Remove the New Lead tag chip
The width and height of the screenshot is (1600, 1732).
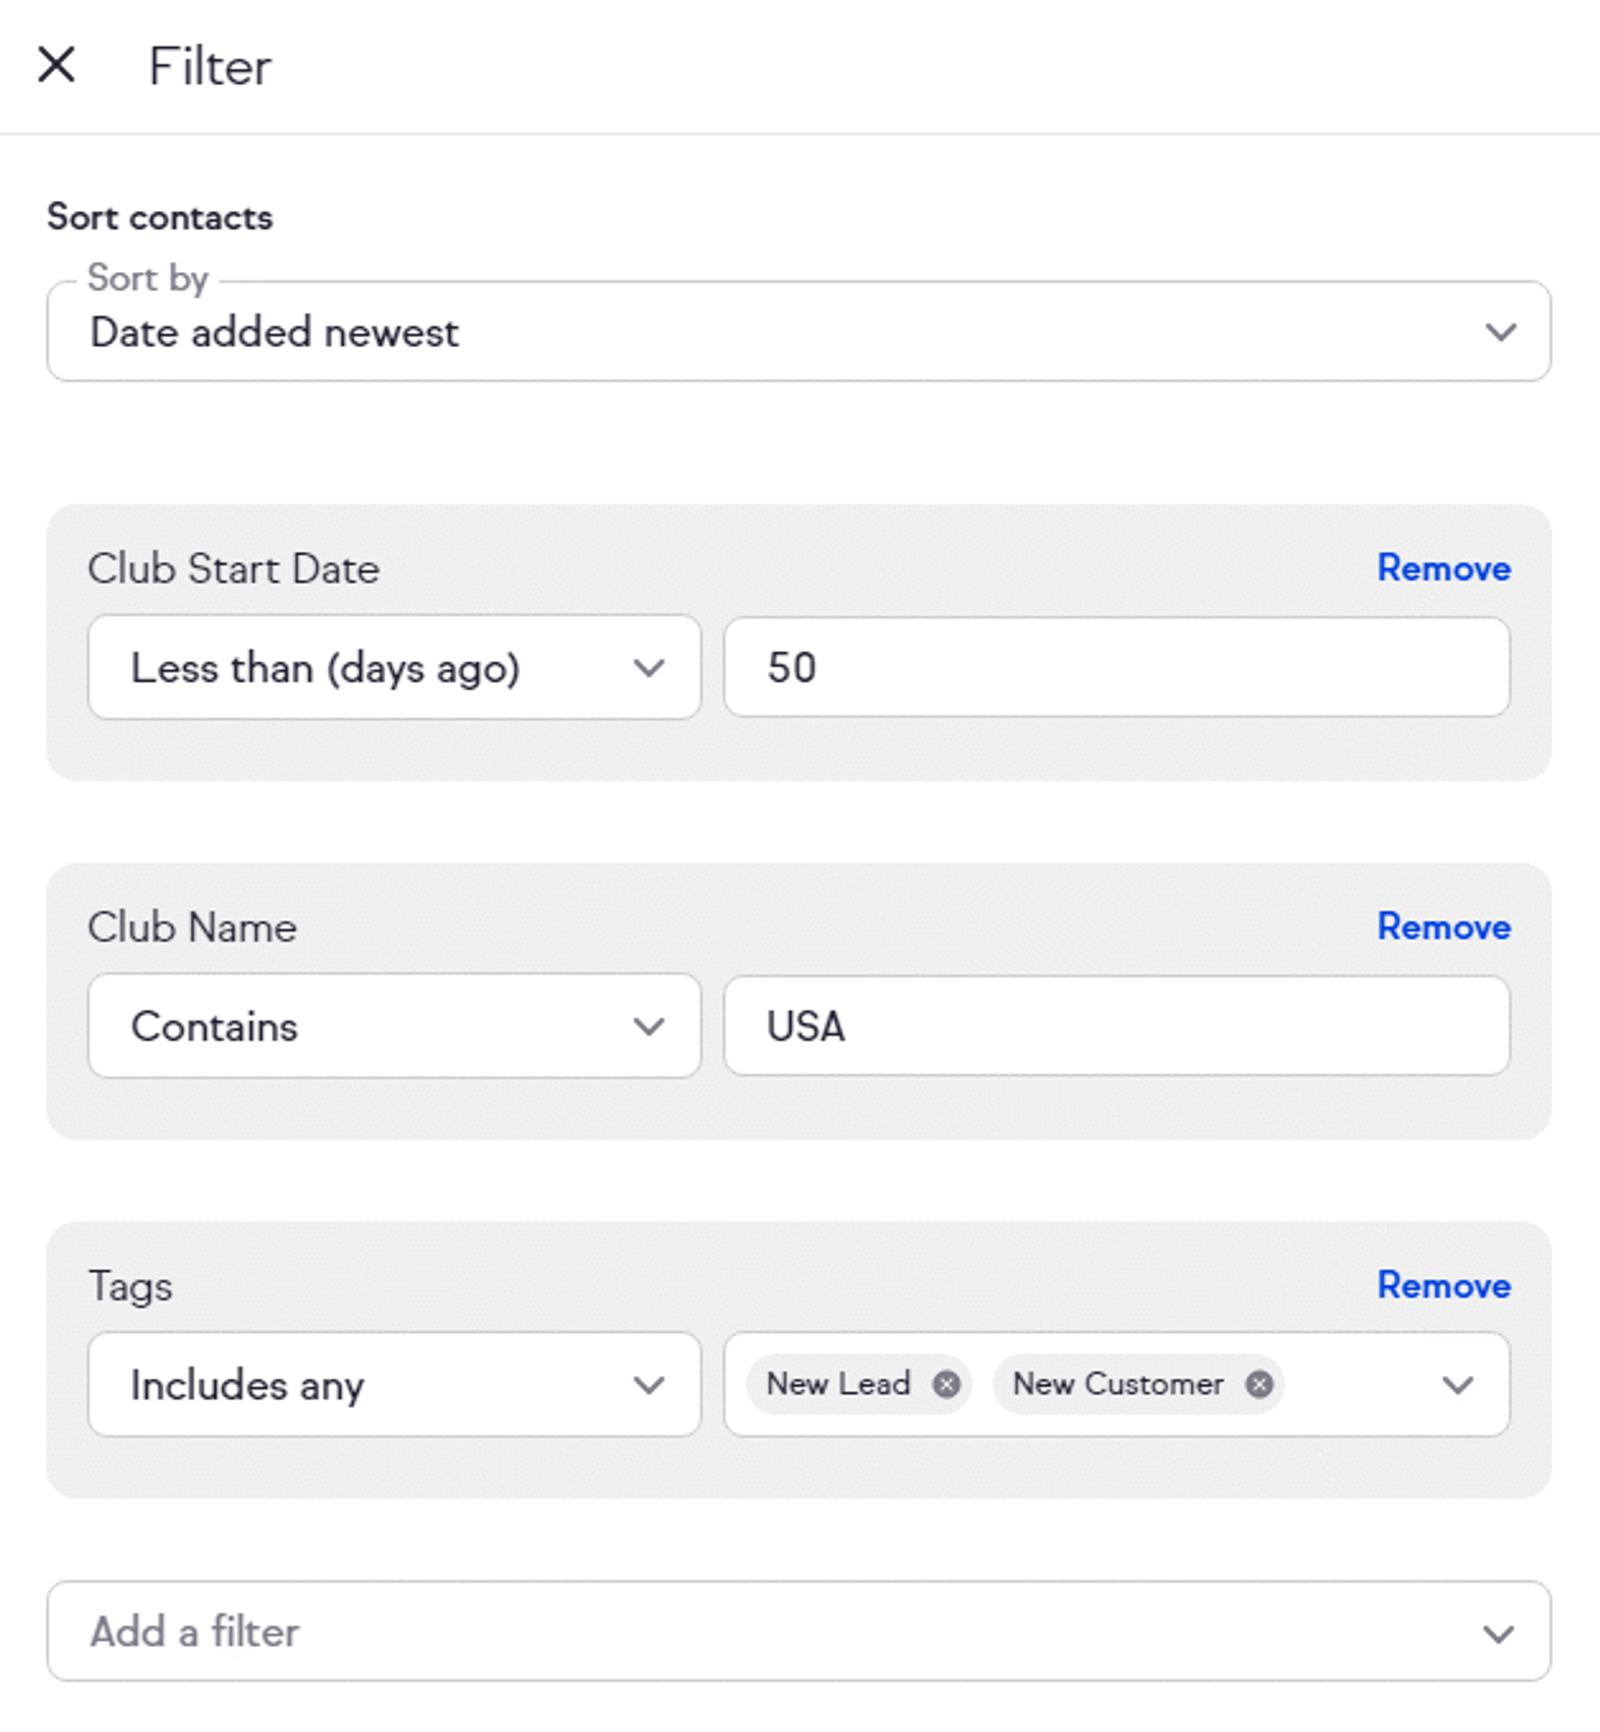click(x=946, y=1384)
